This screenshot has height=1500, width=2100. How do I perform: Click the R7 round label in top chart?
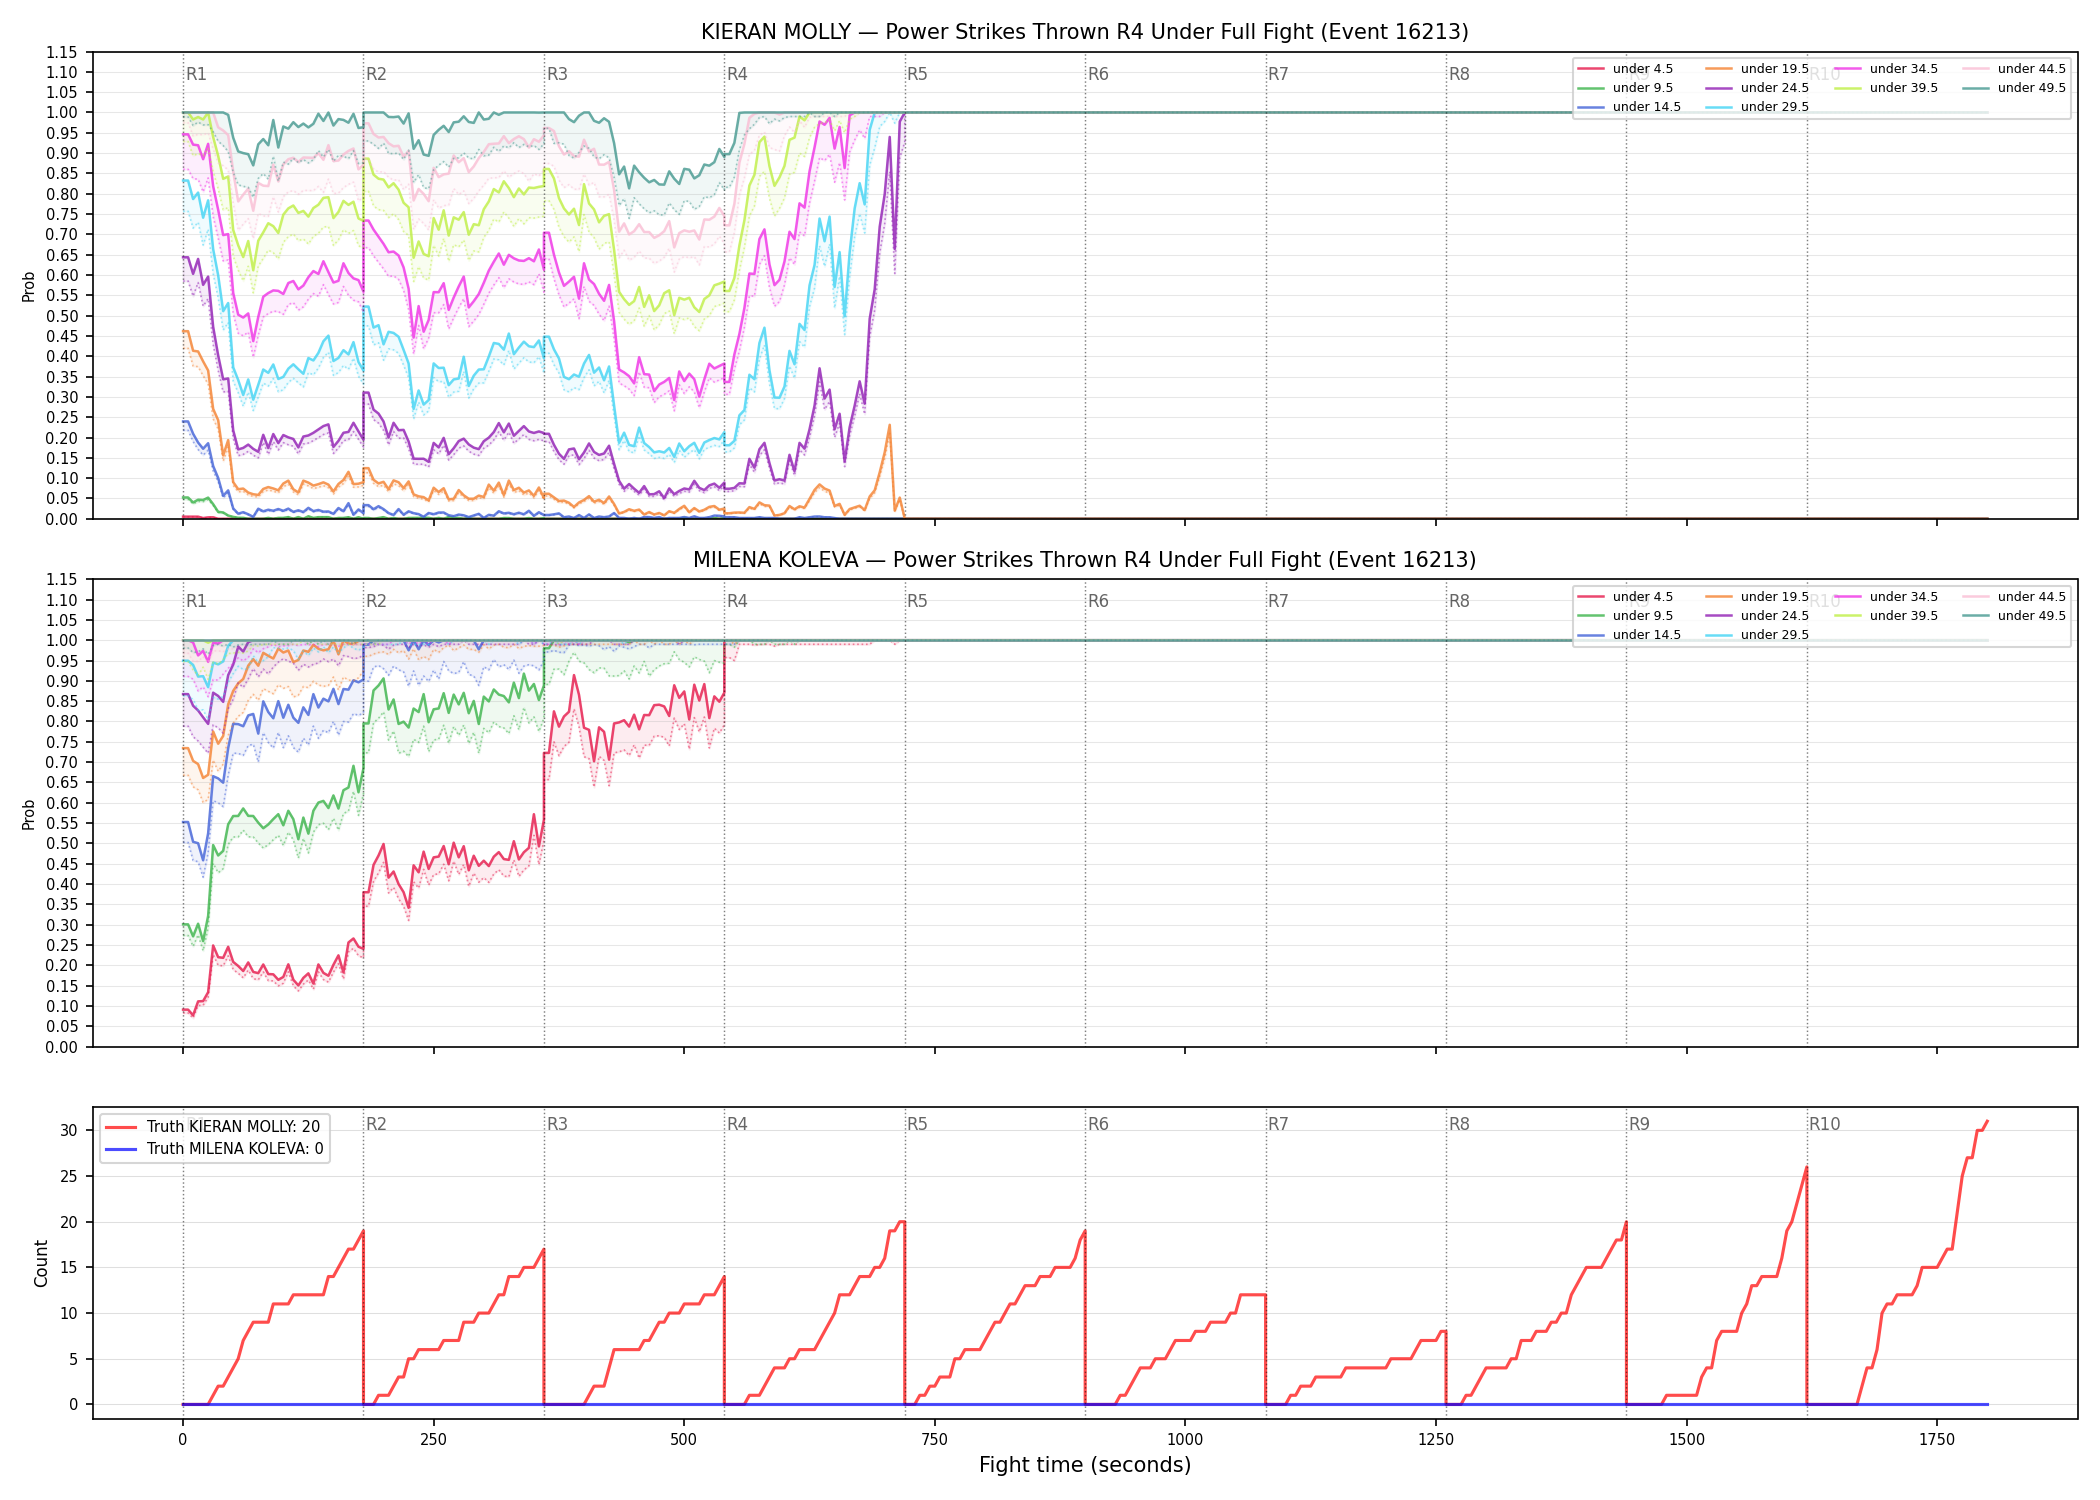[1278, 74]
